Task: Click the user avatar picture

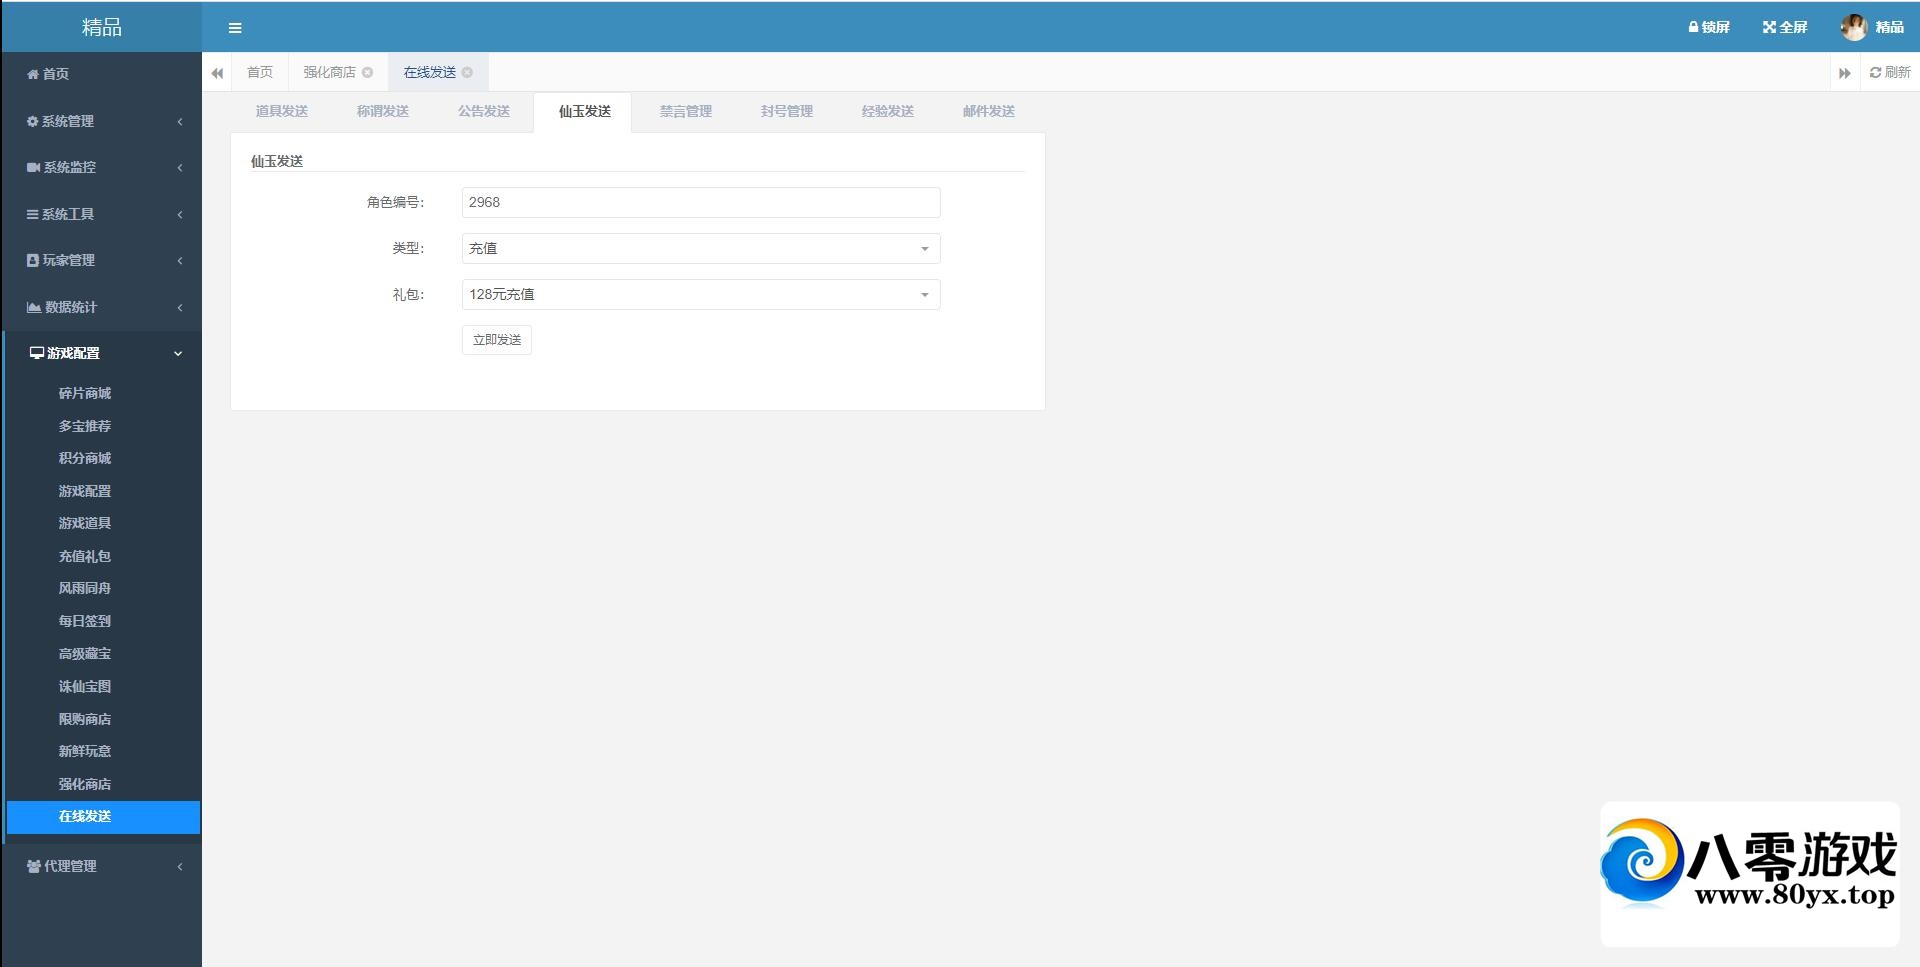Action: point(1853,27)
